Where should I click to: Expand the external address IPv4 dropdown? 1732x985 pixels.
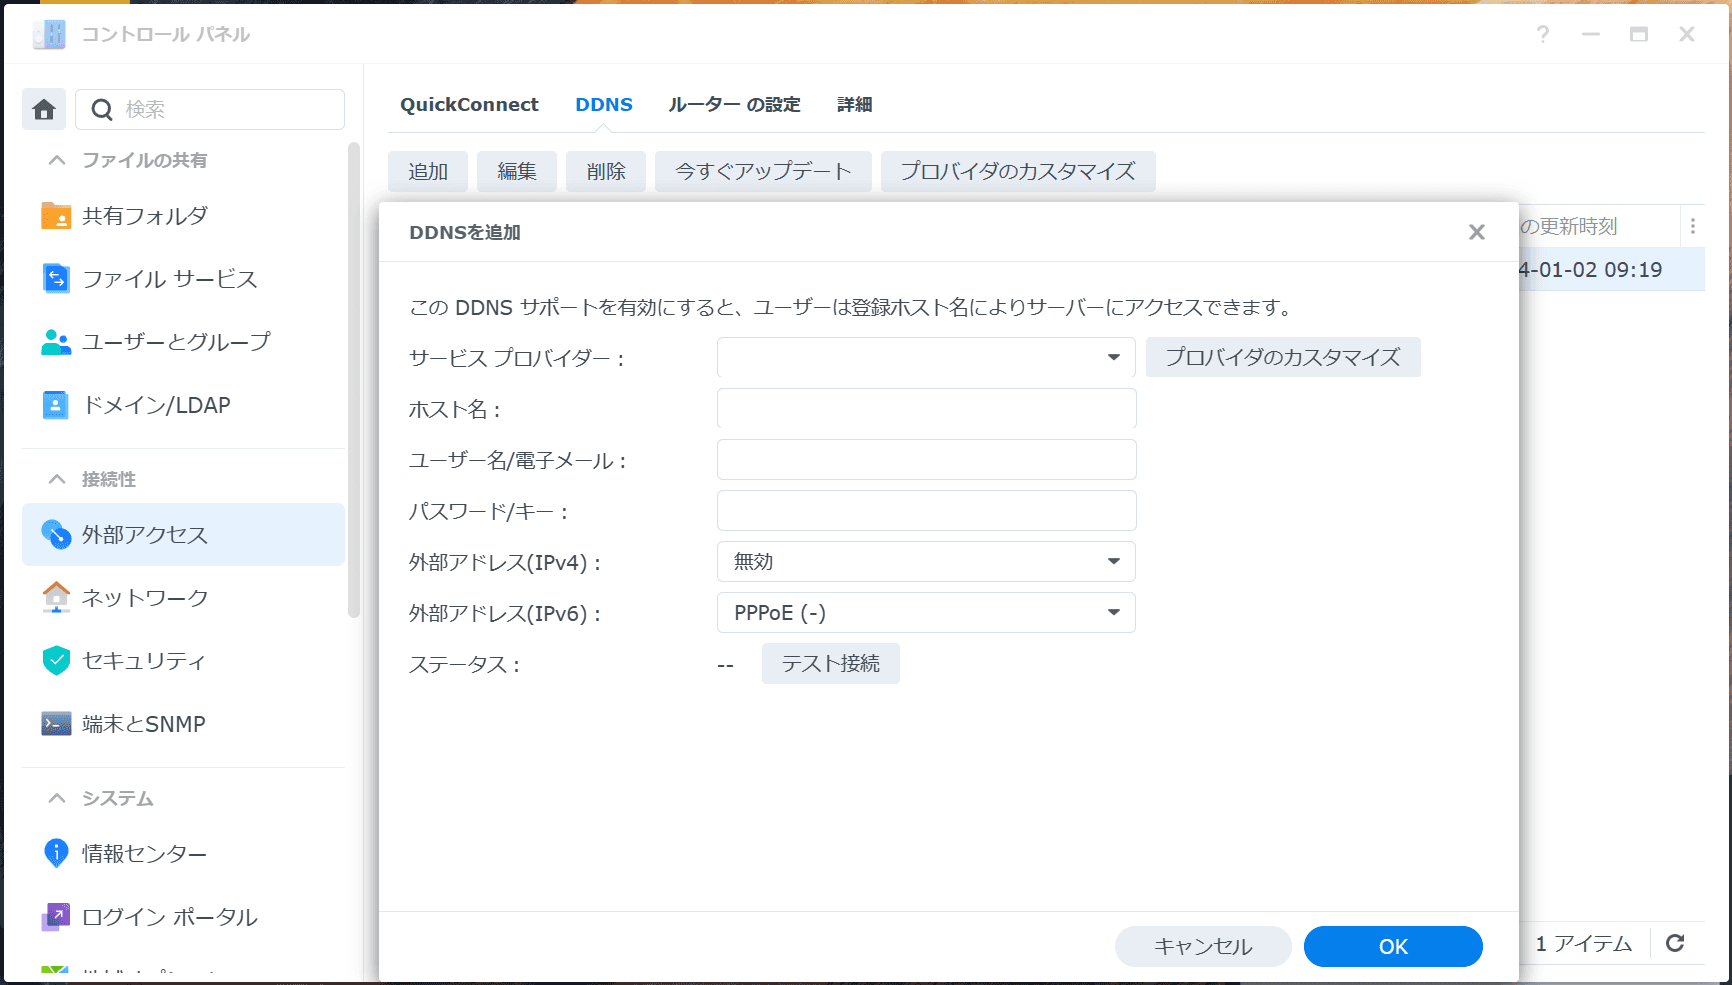pos(925,561)
